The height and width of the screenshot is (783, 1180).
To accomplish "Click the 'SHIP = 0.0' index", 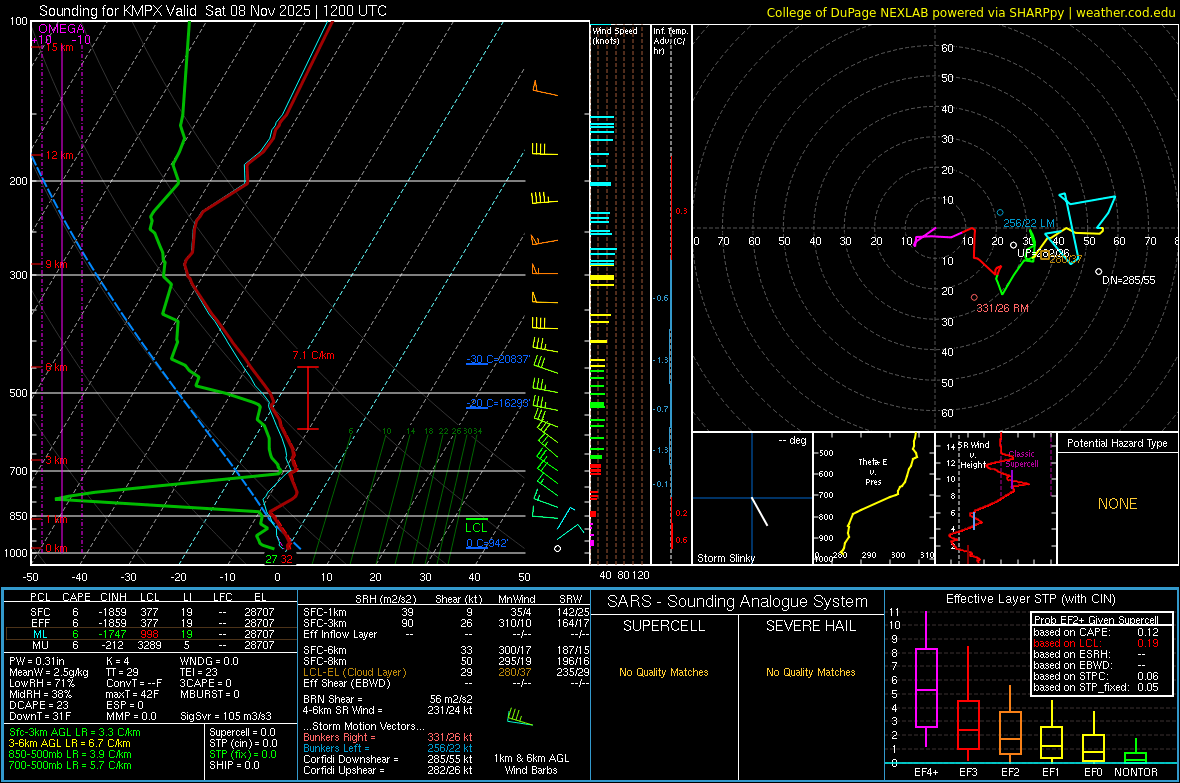I will [234, 765].
